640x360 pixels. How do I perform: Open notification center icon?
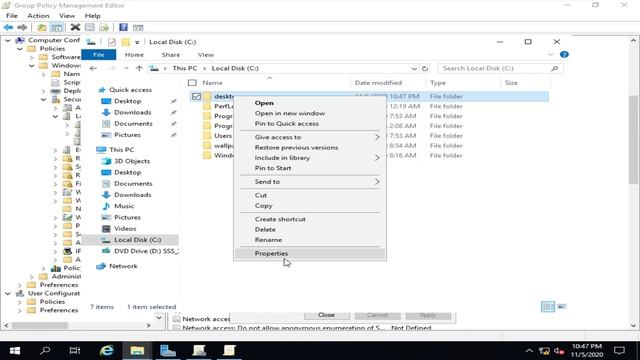click(619, 351)
